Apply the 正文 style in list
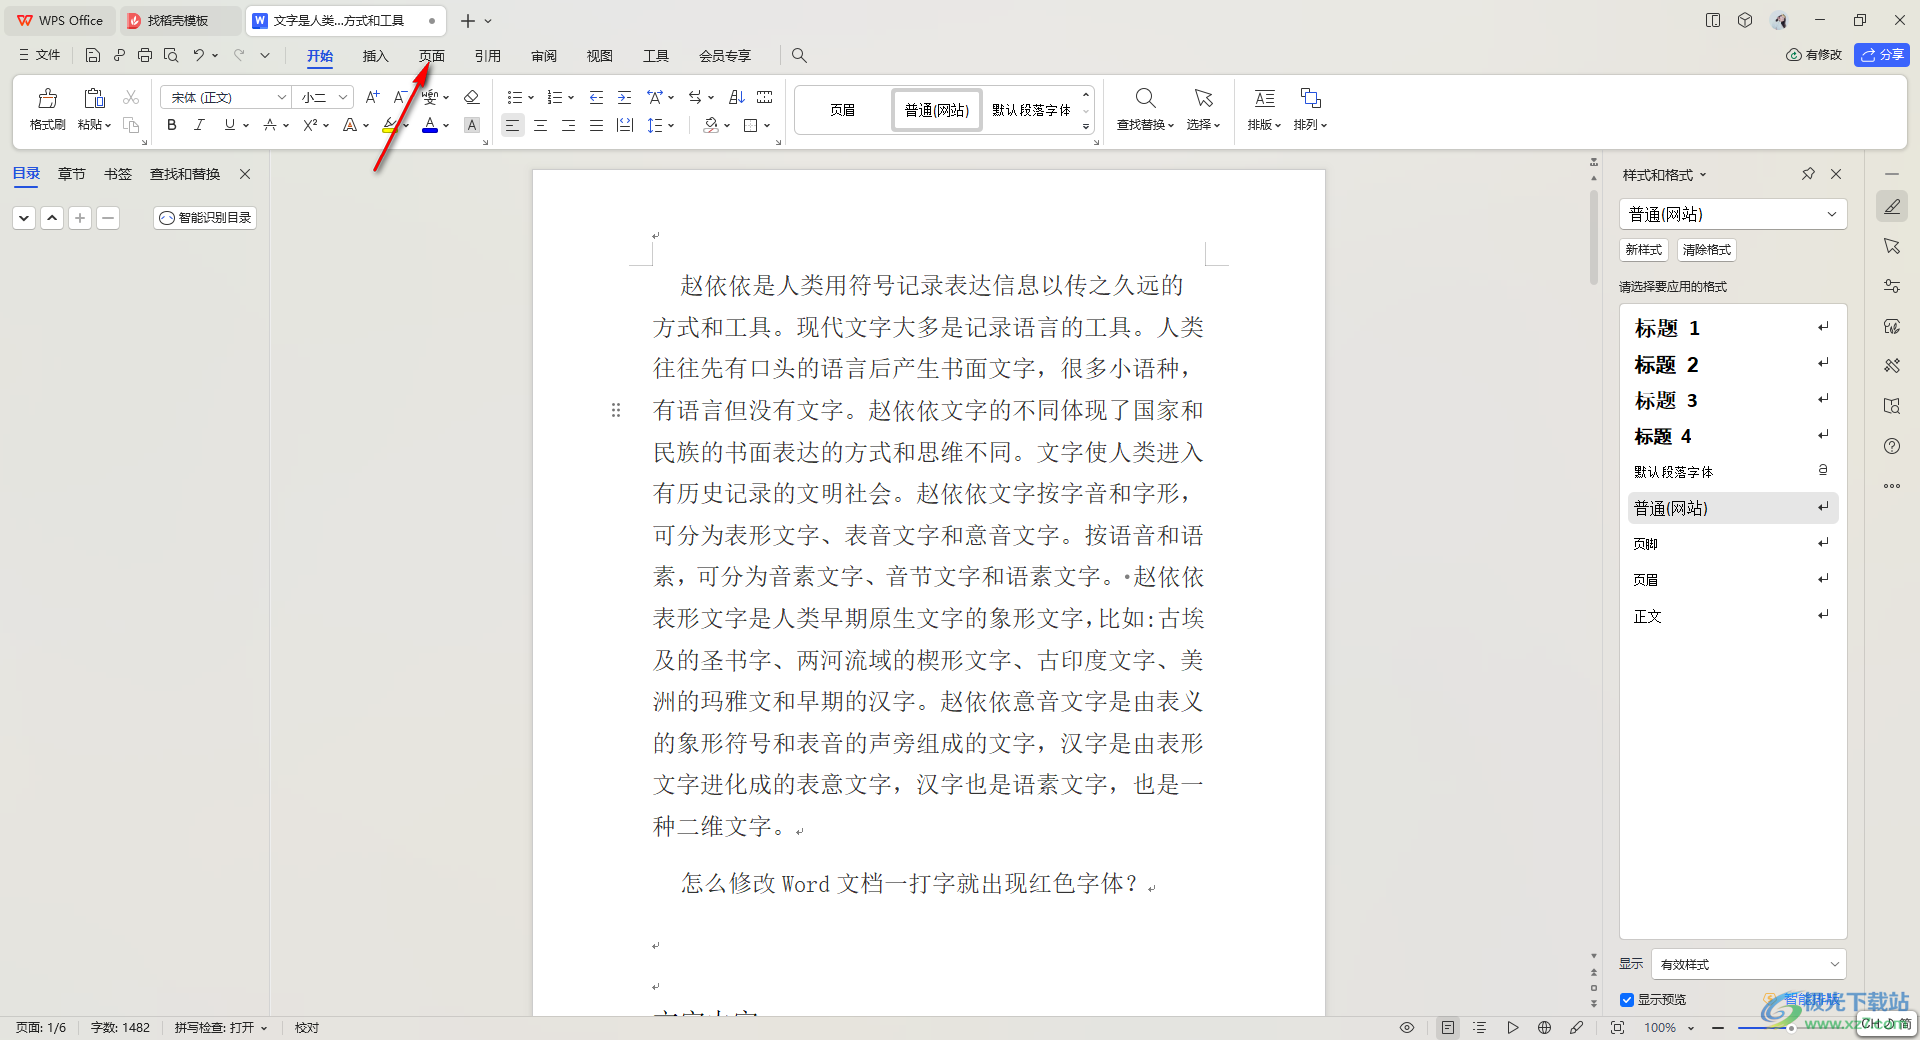The height and width of the screenshot is (1040, 1920). coord(1733,616)
